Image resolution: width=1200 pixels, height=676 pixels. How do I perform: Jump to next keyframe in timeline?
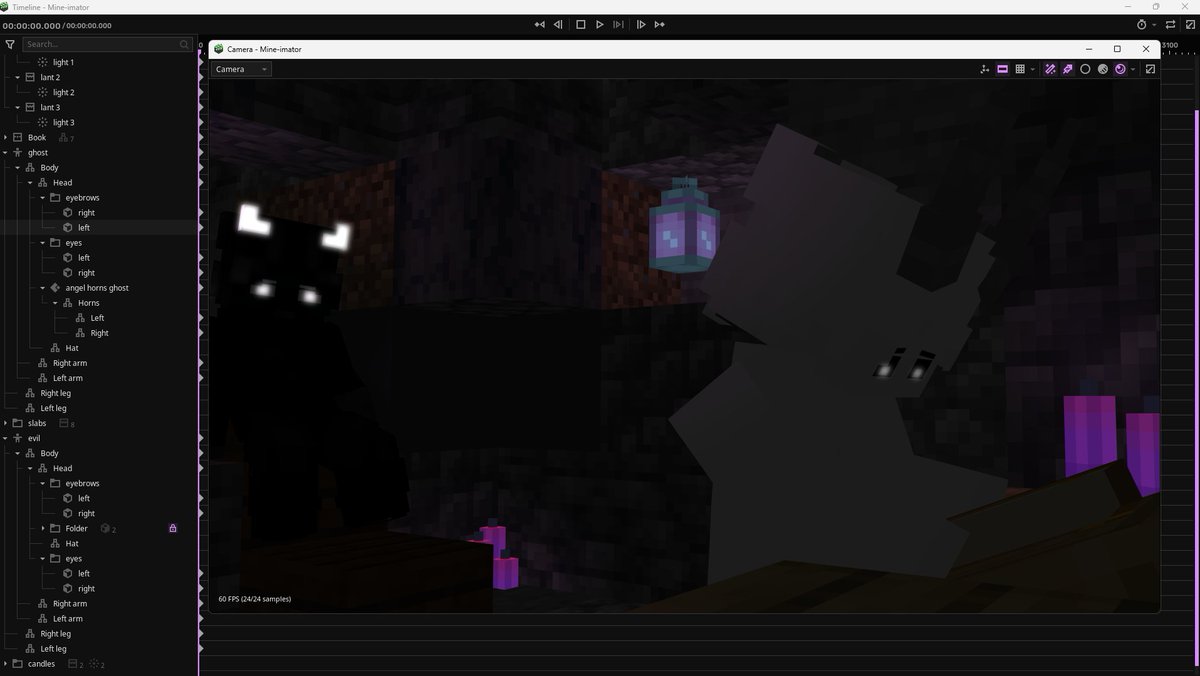pyautogui.click(x=659, y=24)
